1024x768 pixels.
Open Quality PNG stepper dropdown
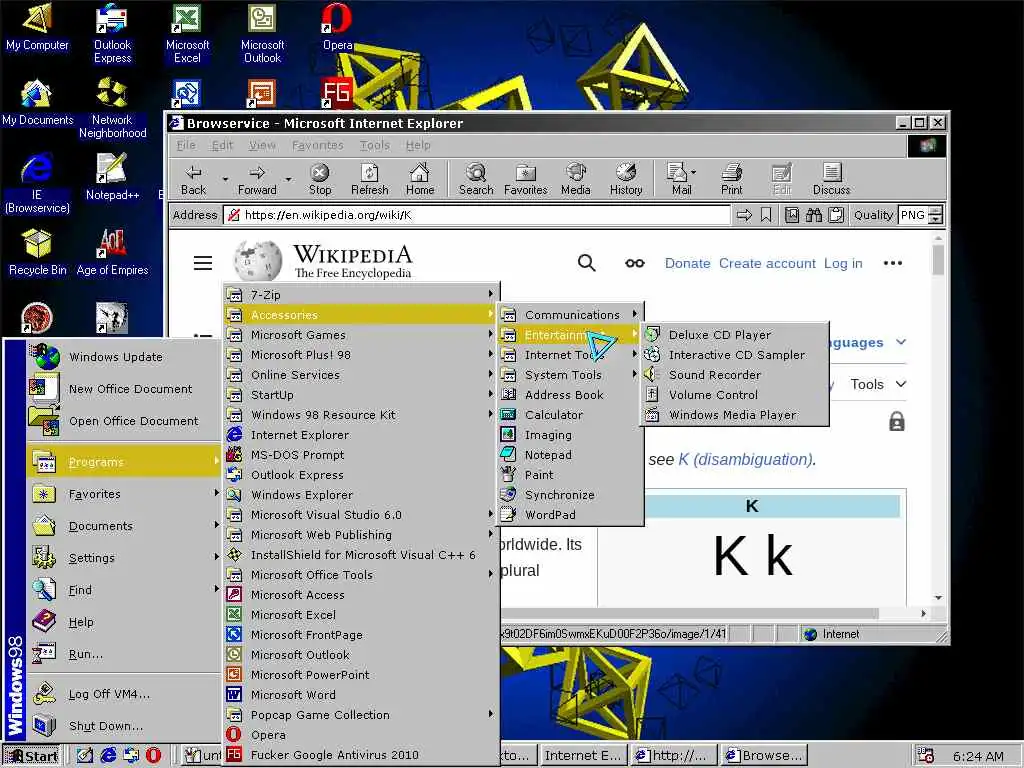(x=935, y=215)
